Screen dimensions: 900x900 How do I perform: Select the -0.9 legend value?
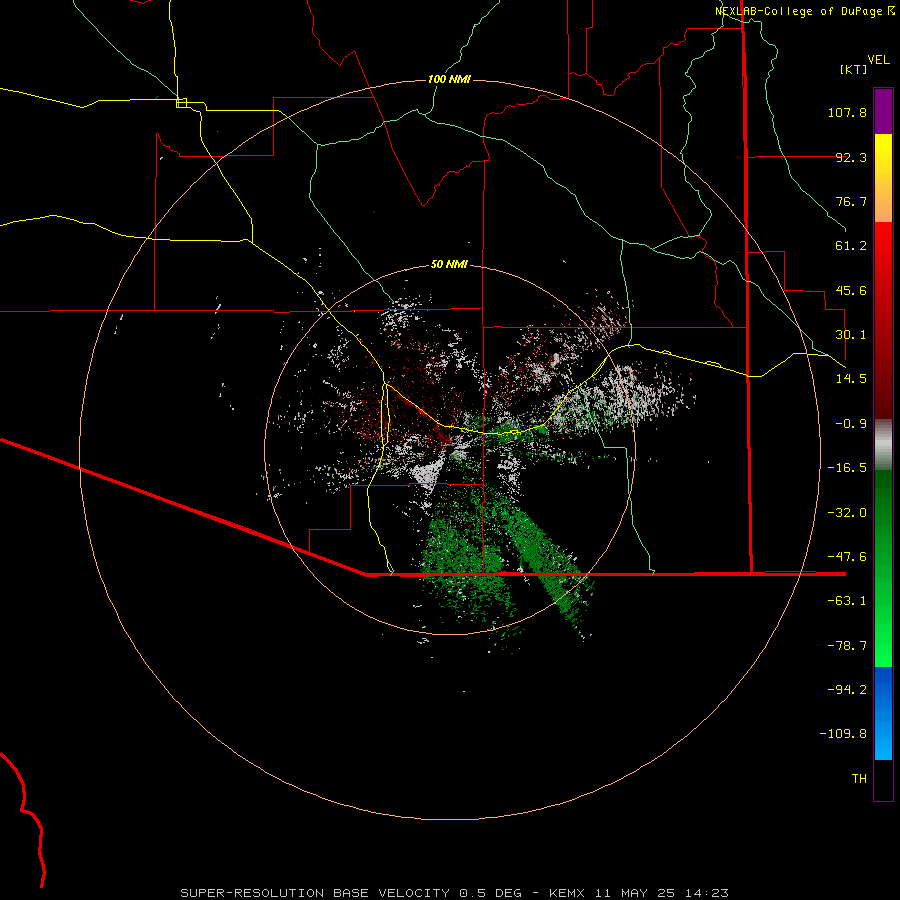pos(851,424)
